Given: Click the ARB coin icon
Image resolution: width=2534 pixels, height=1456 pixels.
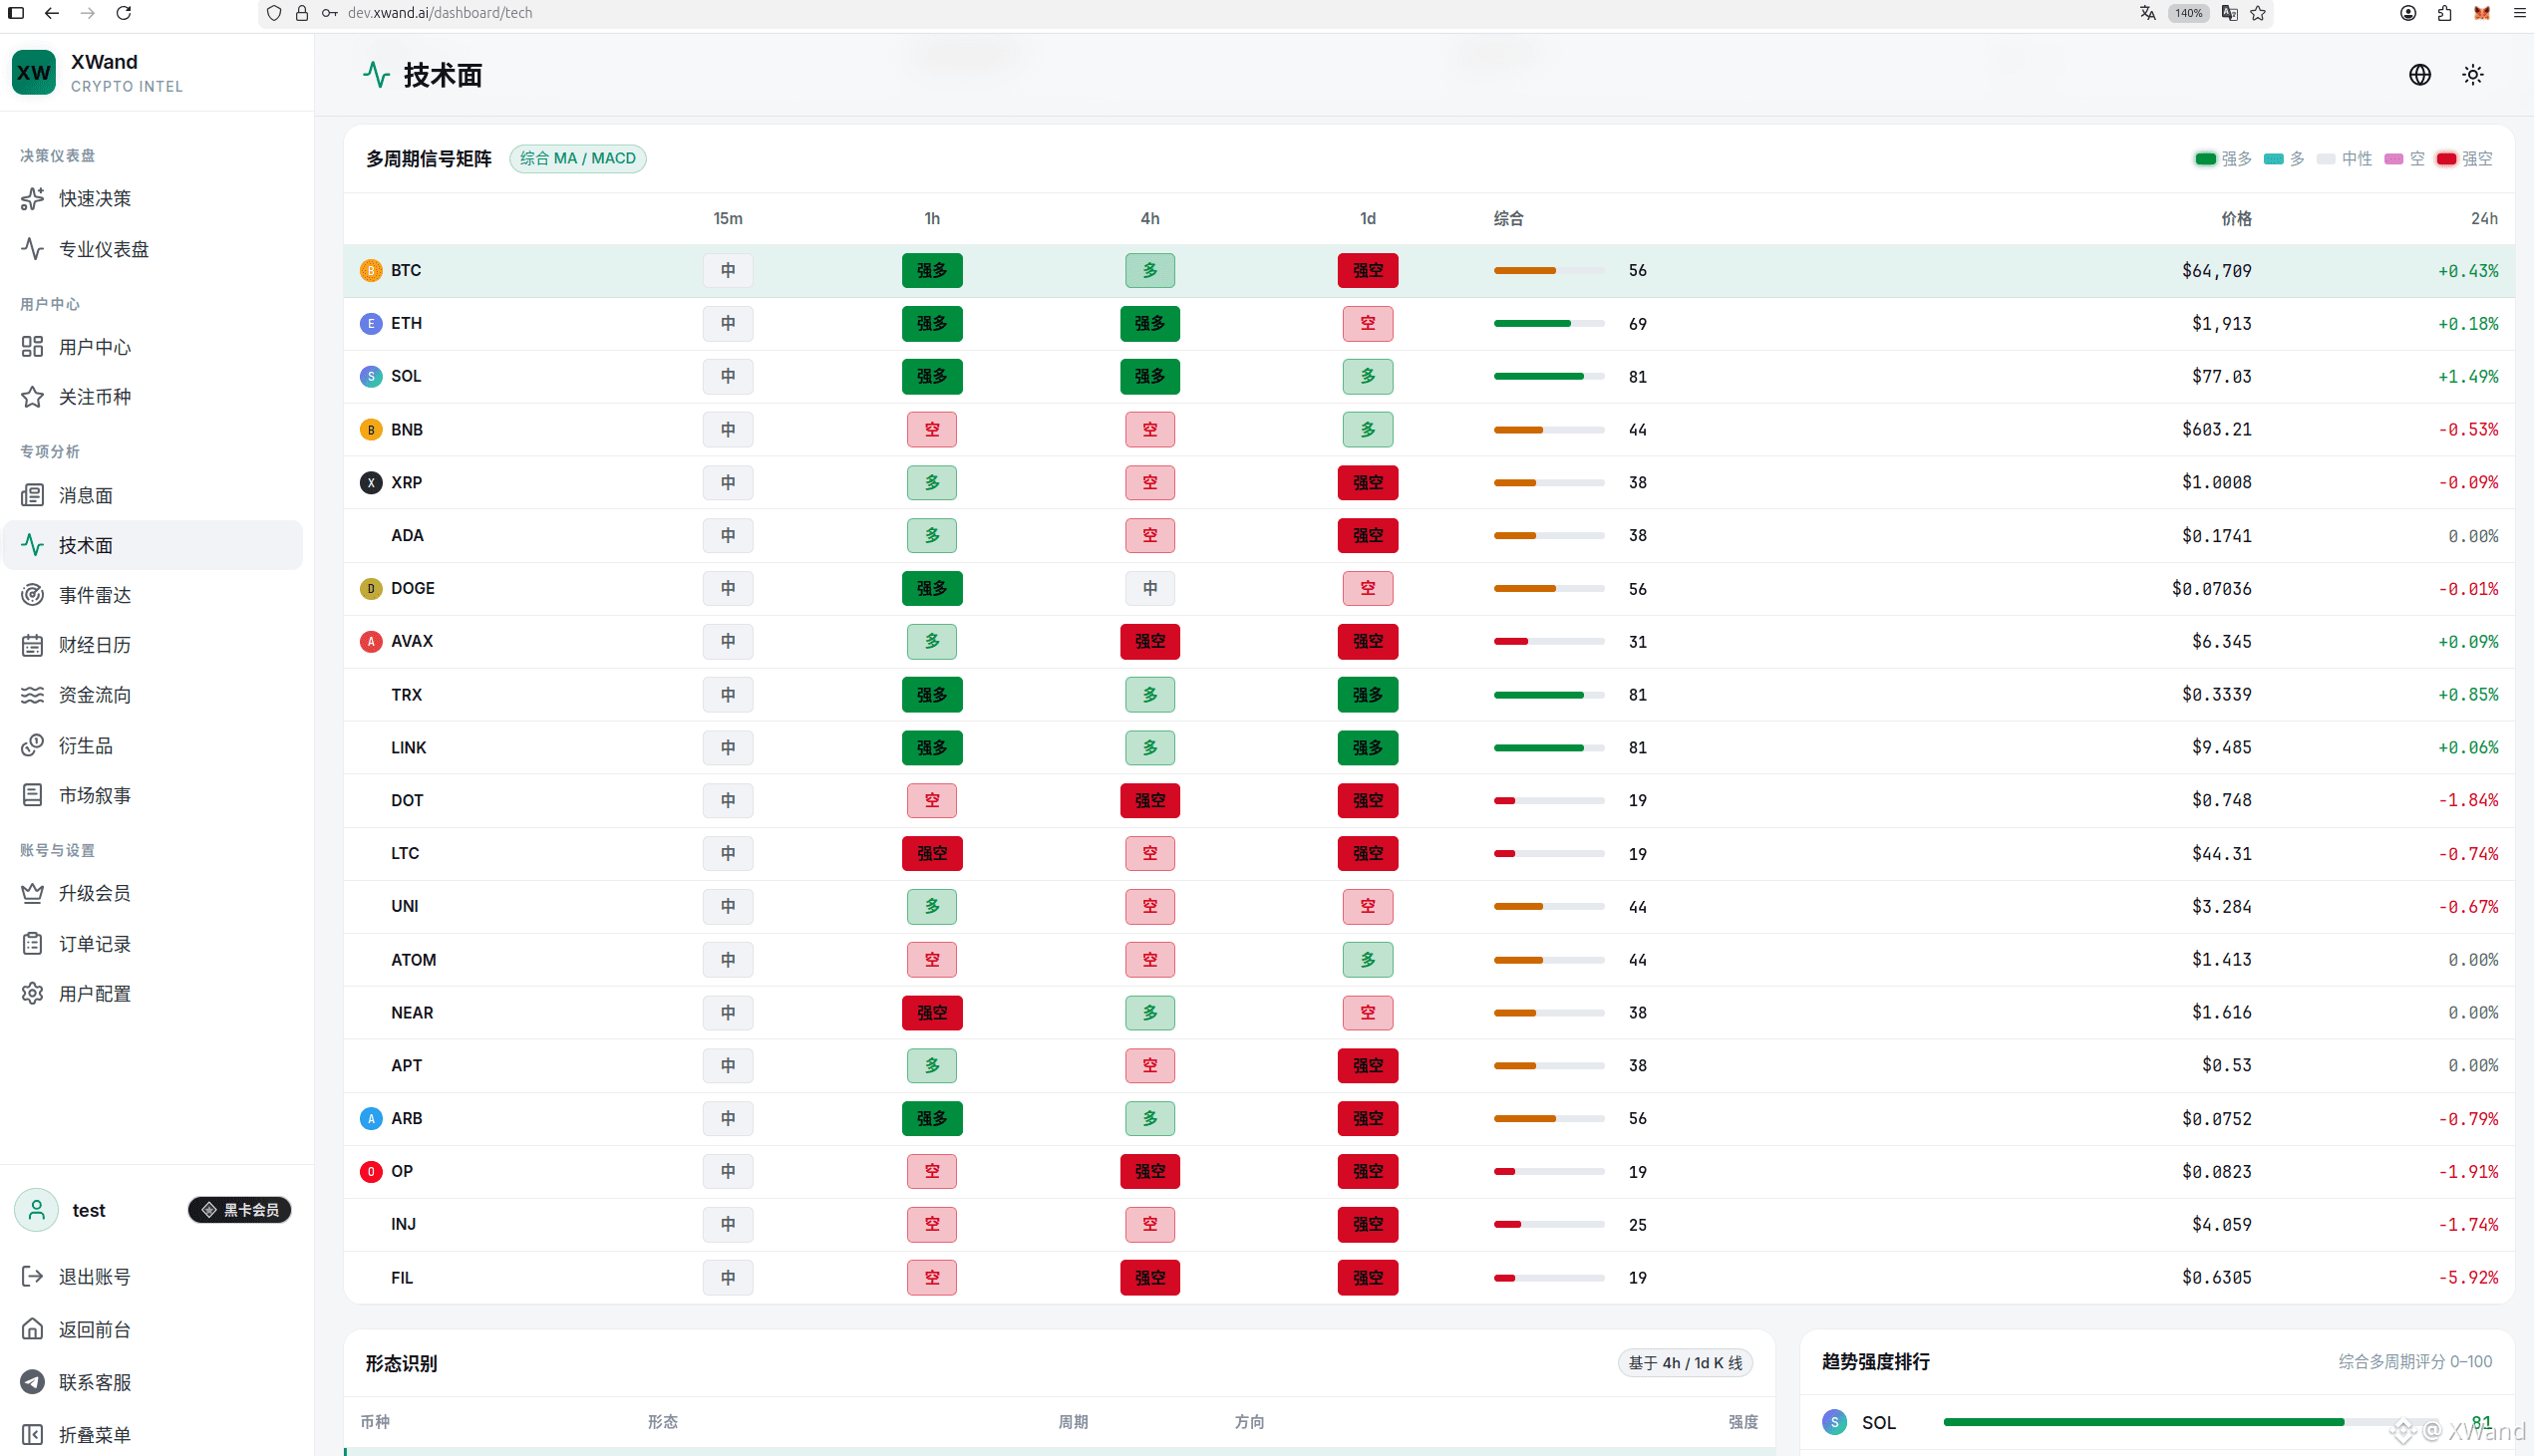Looking at the screenshot, I should 371,1118.
